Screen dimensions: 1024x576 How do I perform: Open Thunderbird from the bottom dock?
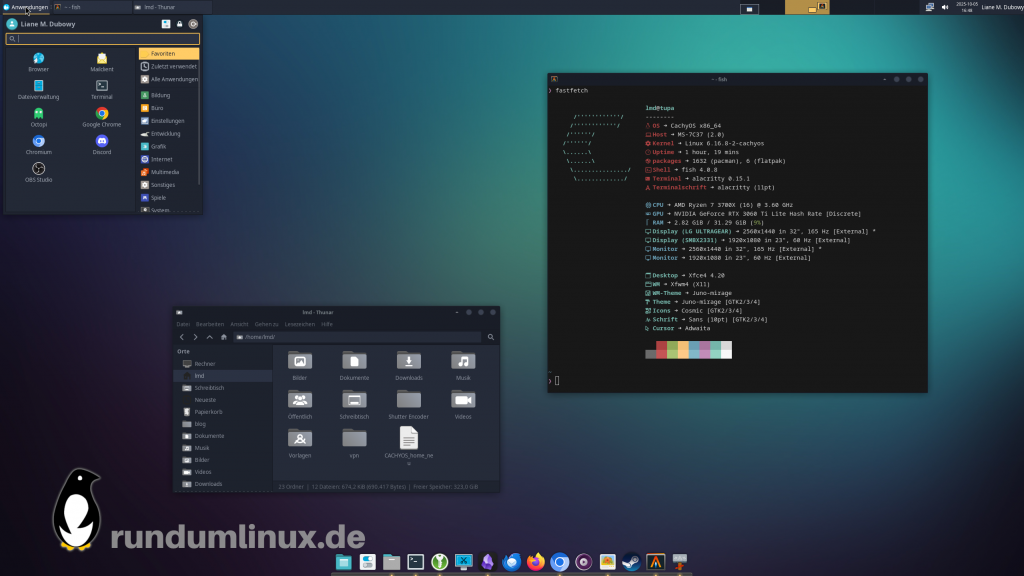point(511,562)
